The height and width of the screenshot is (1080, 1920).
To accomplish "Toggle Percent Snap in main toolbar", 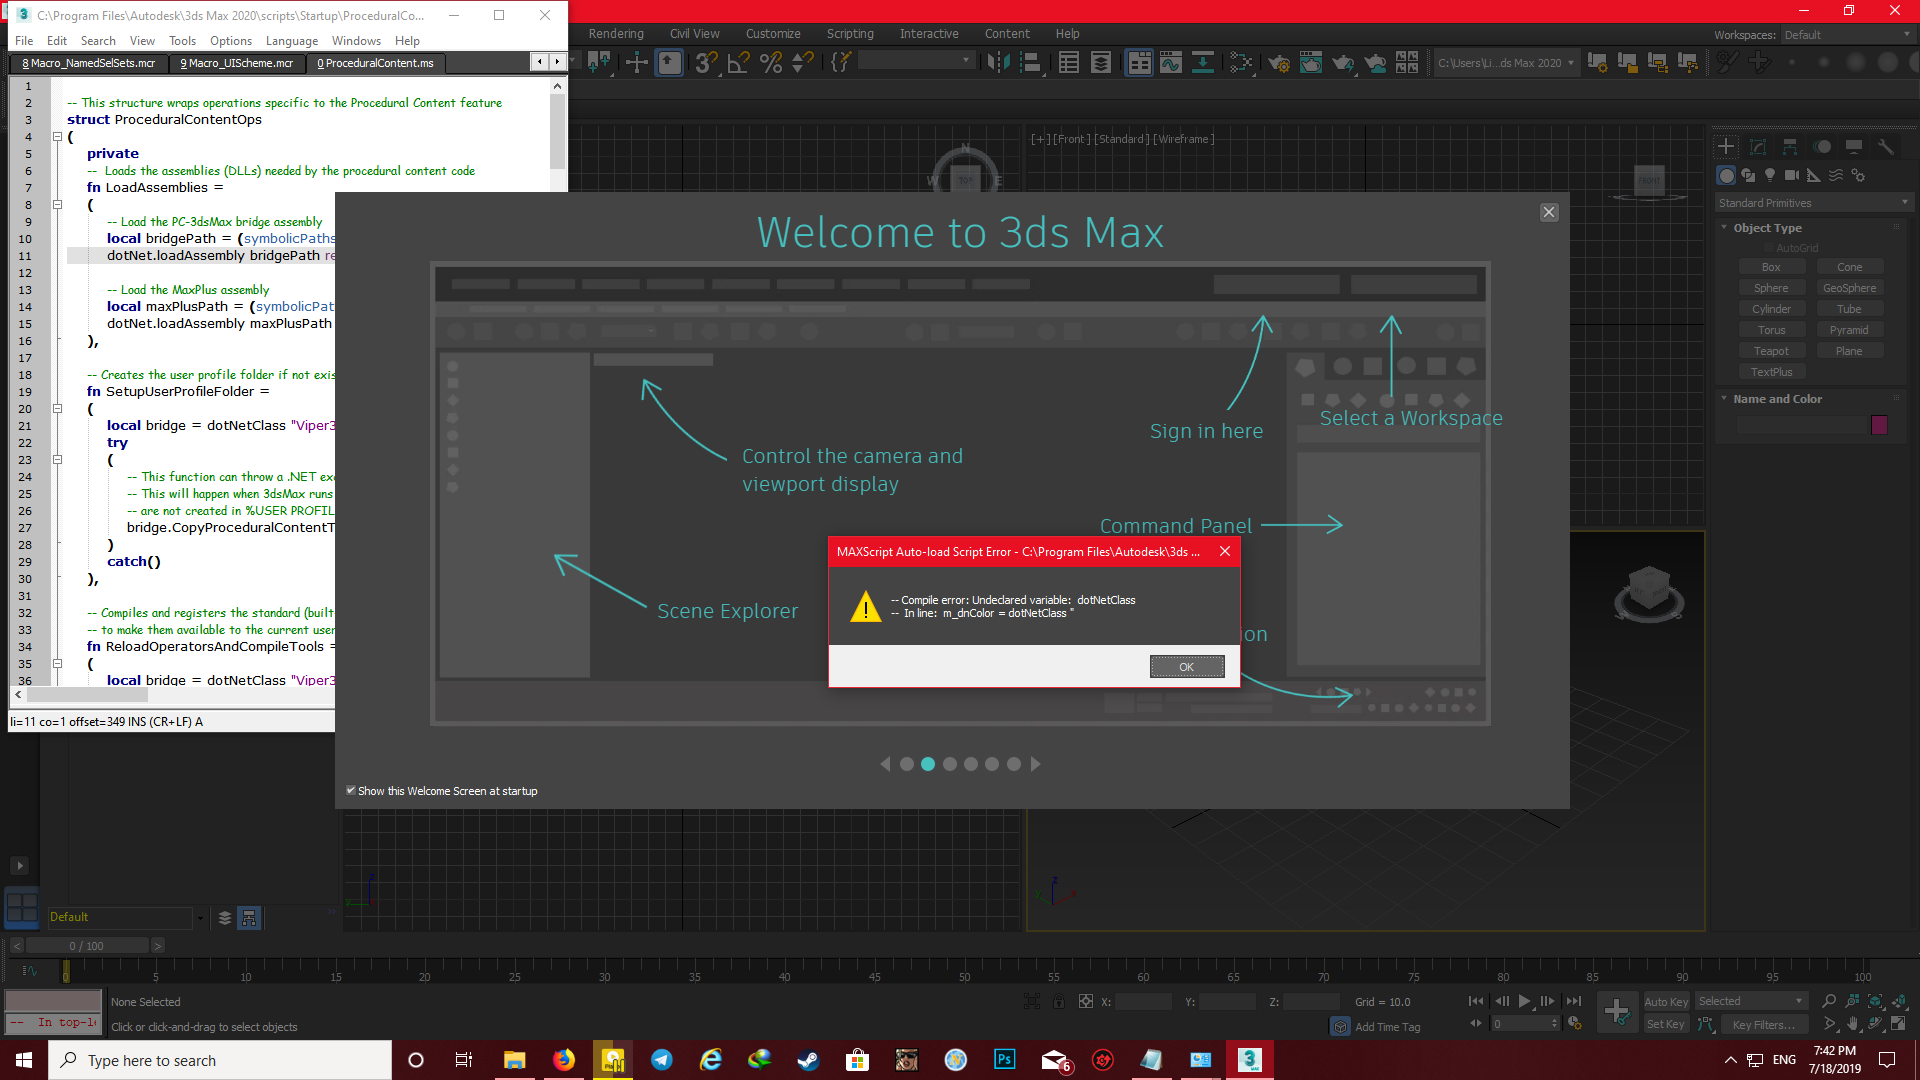I will pyautogui.click(x=770, y=63).
